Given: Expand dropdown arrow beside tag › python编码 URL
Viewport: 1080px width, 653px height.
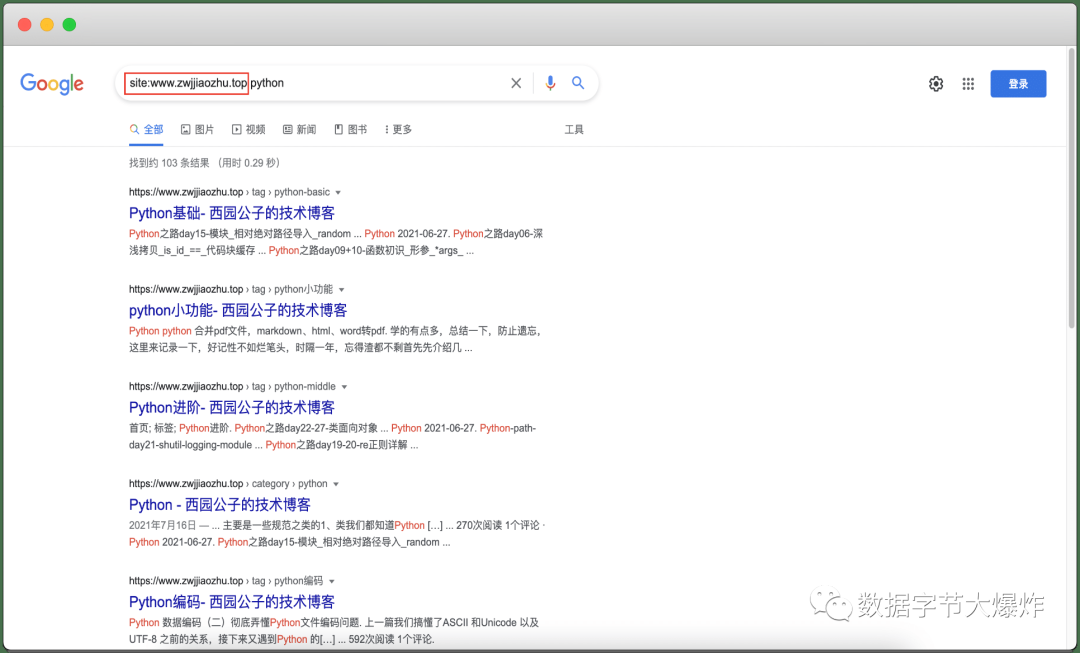Looking at the screenshot, I should pyautogui.click(x=332, y=581).
